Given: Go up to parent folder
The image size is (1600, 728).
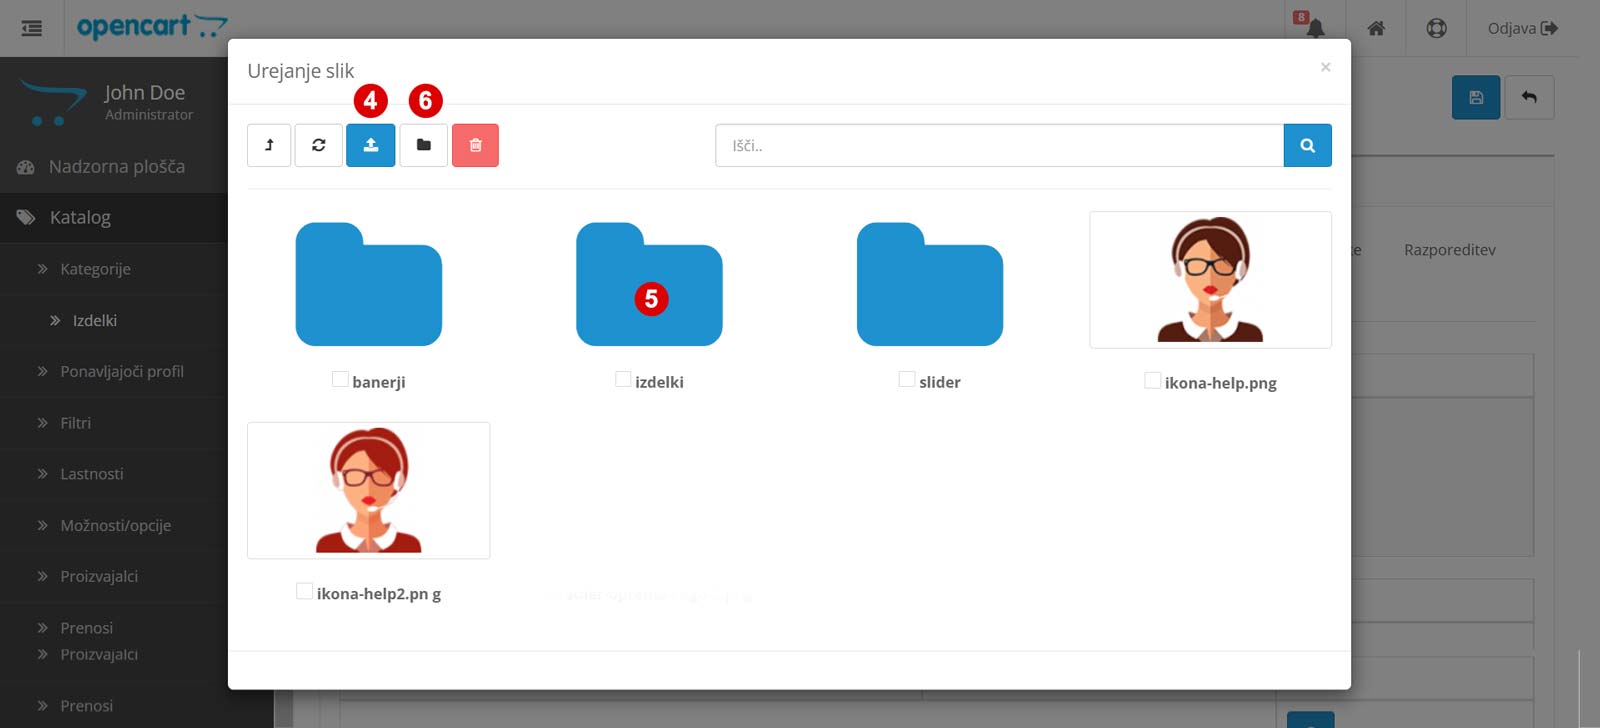Looking at the screenshot, I should (x=269, y=145).
